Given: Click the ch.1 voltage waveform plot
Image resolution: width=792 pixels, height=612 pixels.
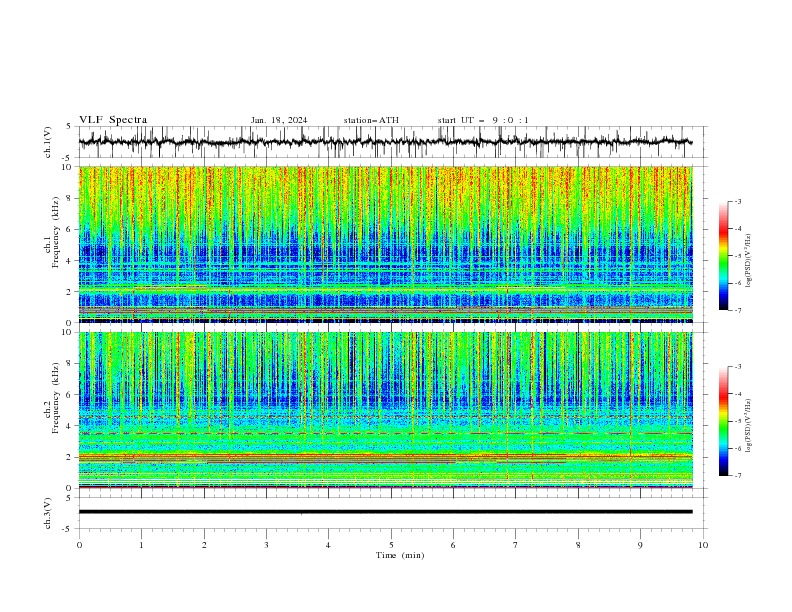Looking at the screenshot, I should coord(393,142).
